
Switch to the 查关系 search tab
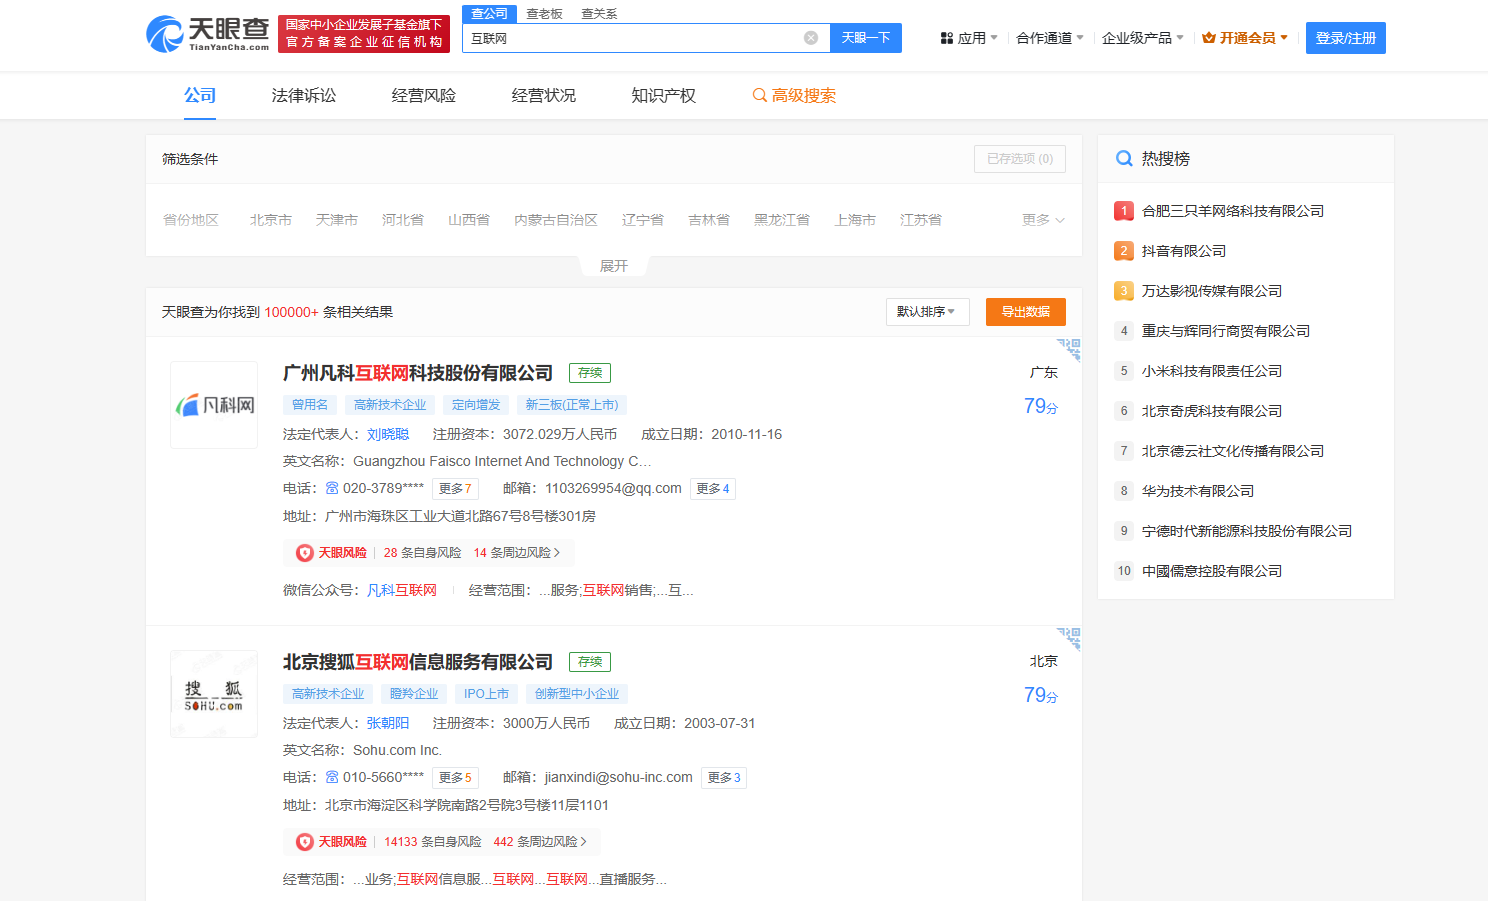click(599, 14)
